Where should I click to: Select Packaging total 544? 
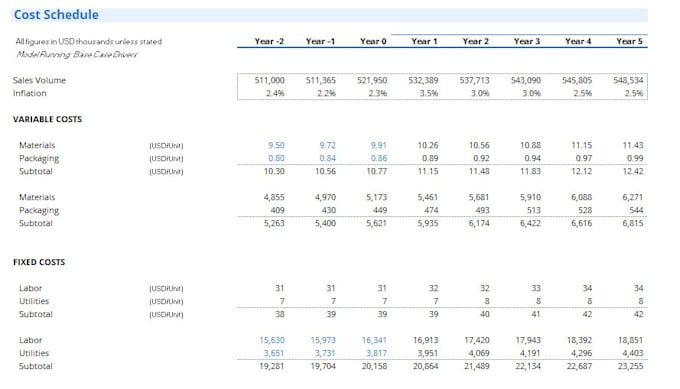coord(636,210)
